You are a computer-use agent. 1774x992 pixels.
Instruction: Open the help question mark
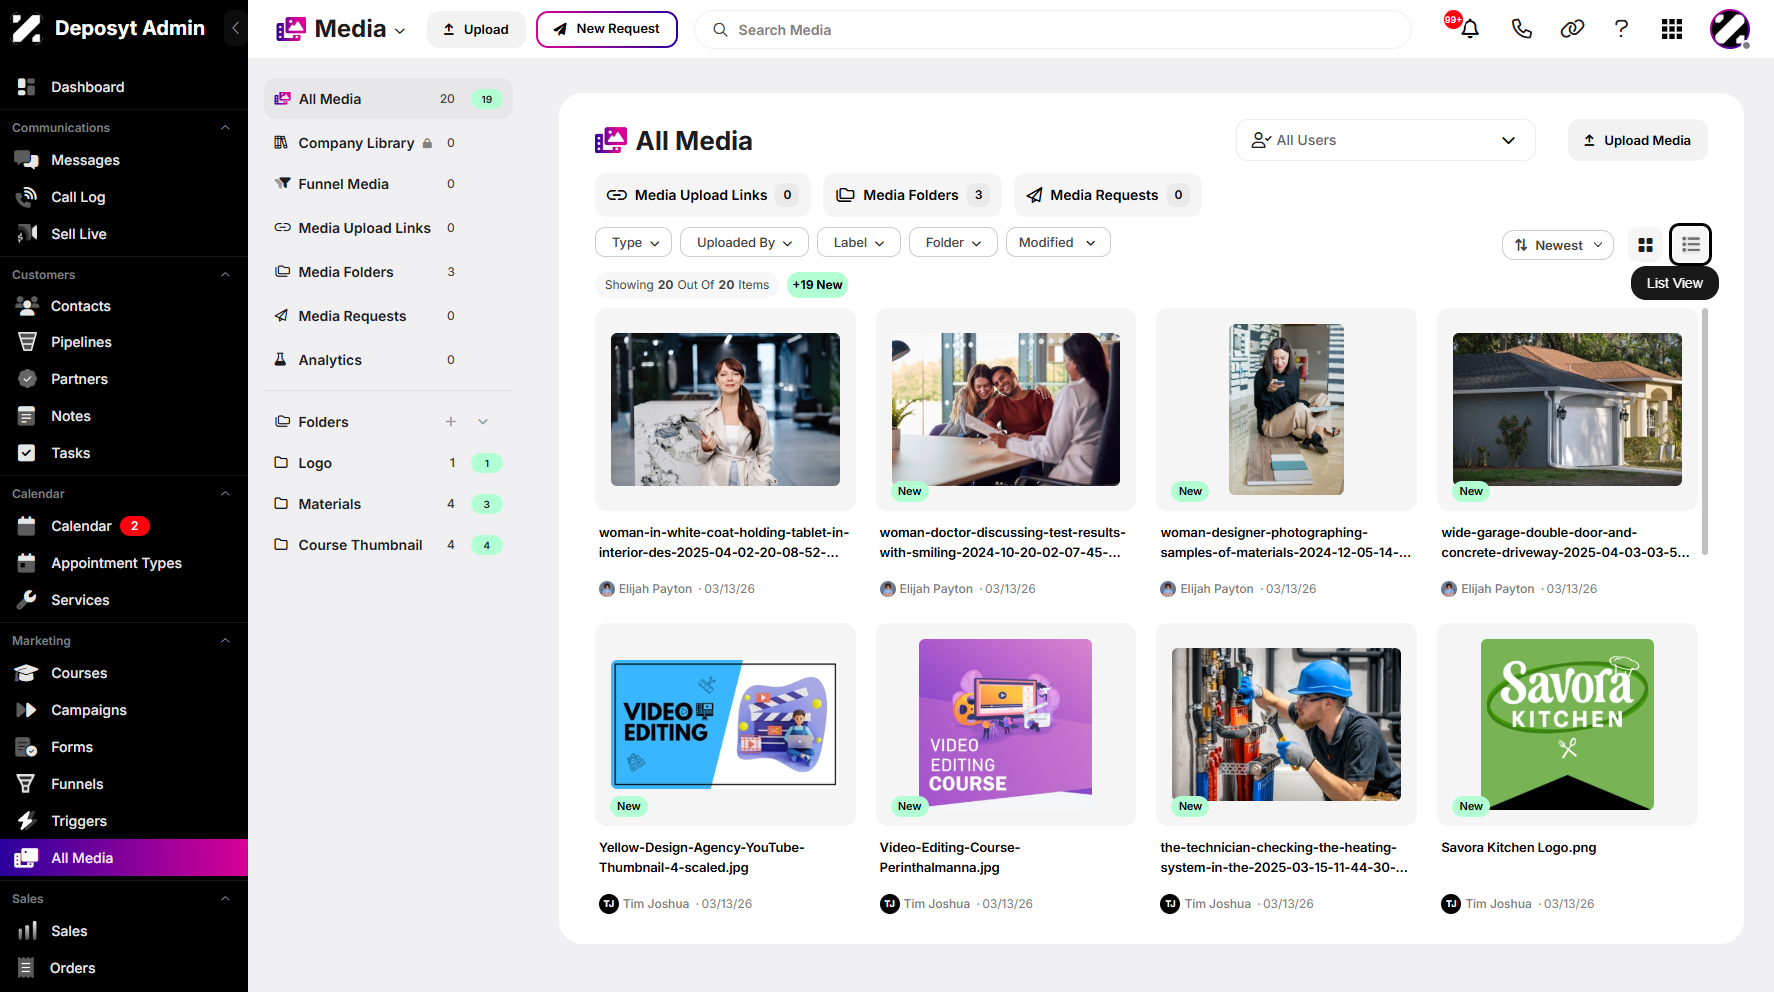1621,29
